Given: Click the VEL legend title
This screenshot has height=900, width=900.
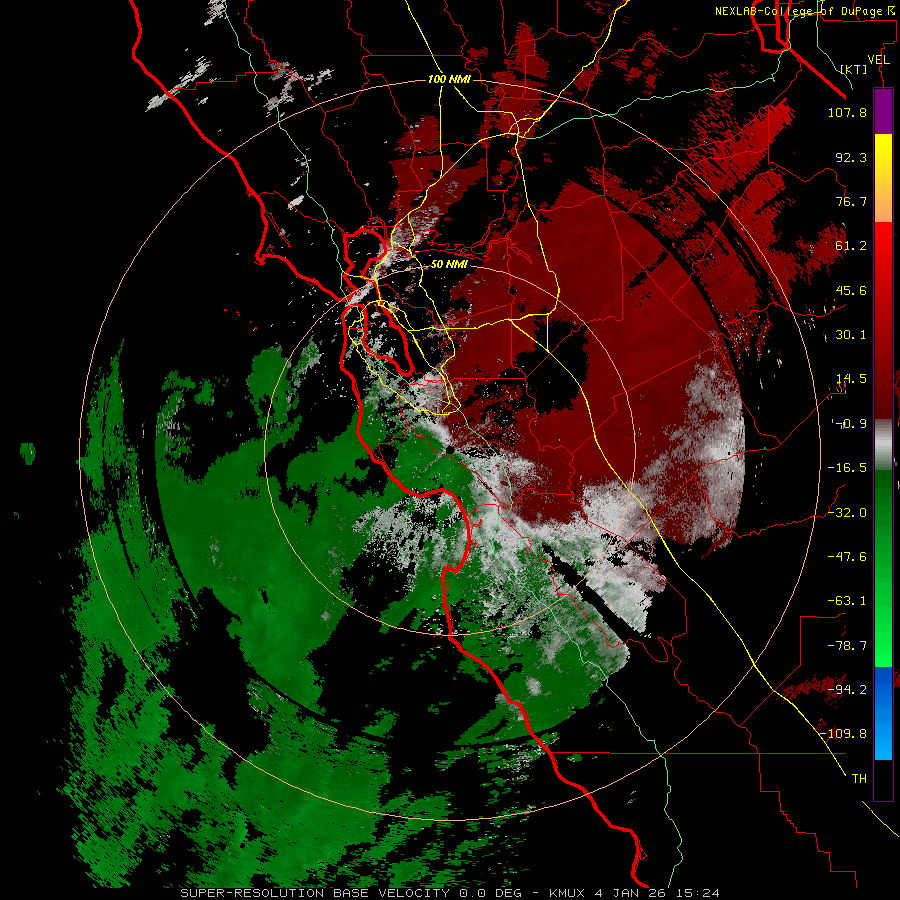Looking at the screenshot, I should tap(878, 59).
